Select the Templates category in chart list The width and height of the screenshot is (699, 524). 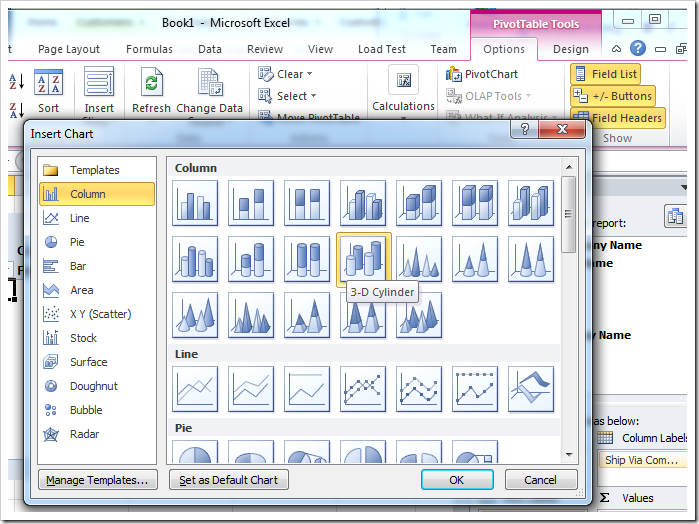click(x=97, y=170)
